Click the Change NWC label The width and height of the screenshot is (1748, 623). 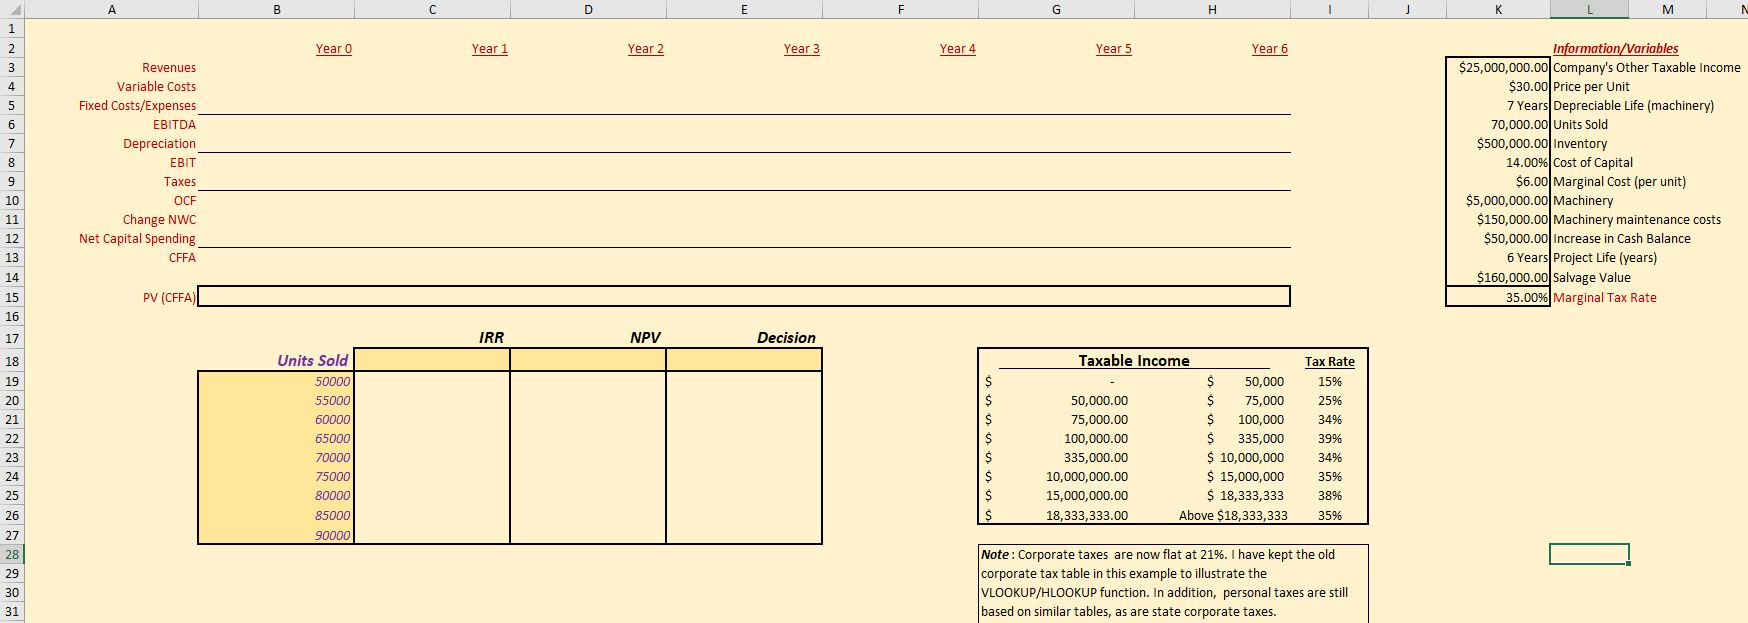160,220
